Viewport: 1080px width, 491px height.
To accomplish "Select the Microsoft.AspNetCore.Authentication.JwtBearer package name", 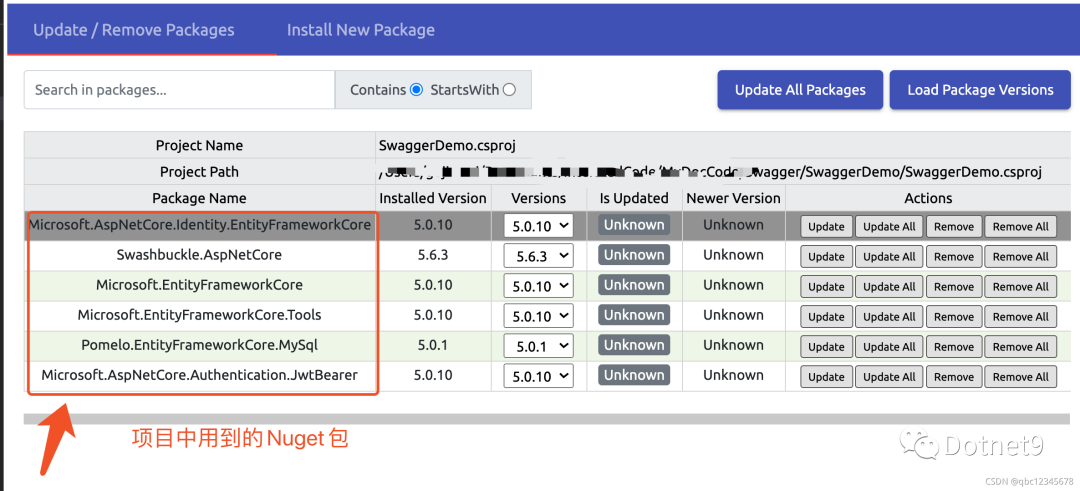I will click(x=199, y=375).
